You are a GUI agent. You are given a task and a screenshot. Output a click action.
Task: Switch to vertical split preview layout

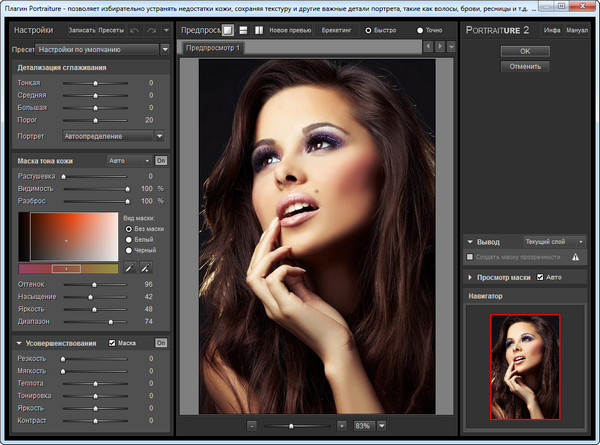[258, 30]
